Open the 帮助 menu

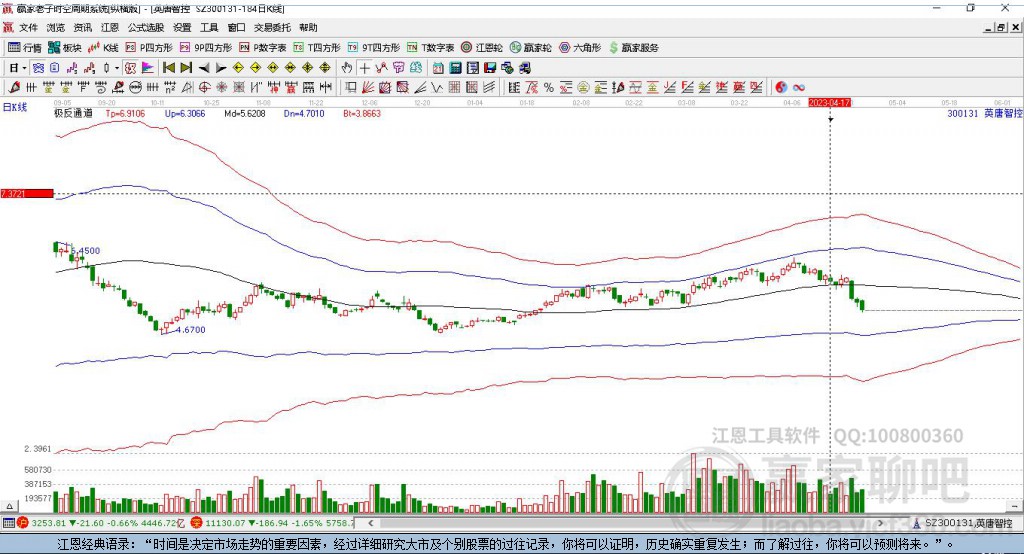coord(308,27)
